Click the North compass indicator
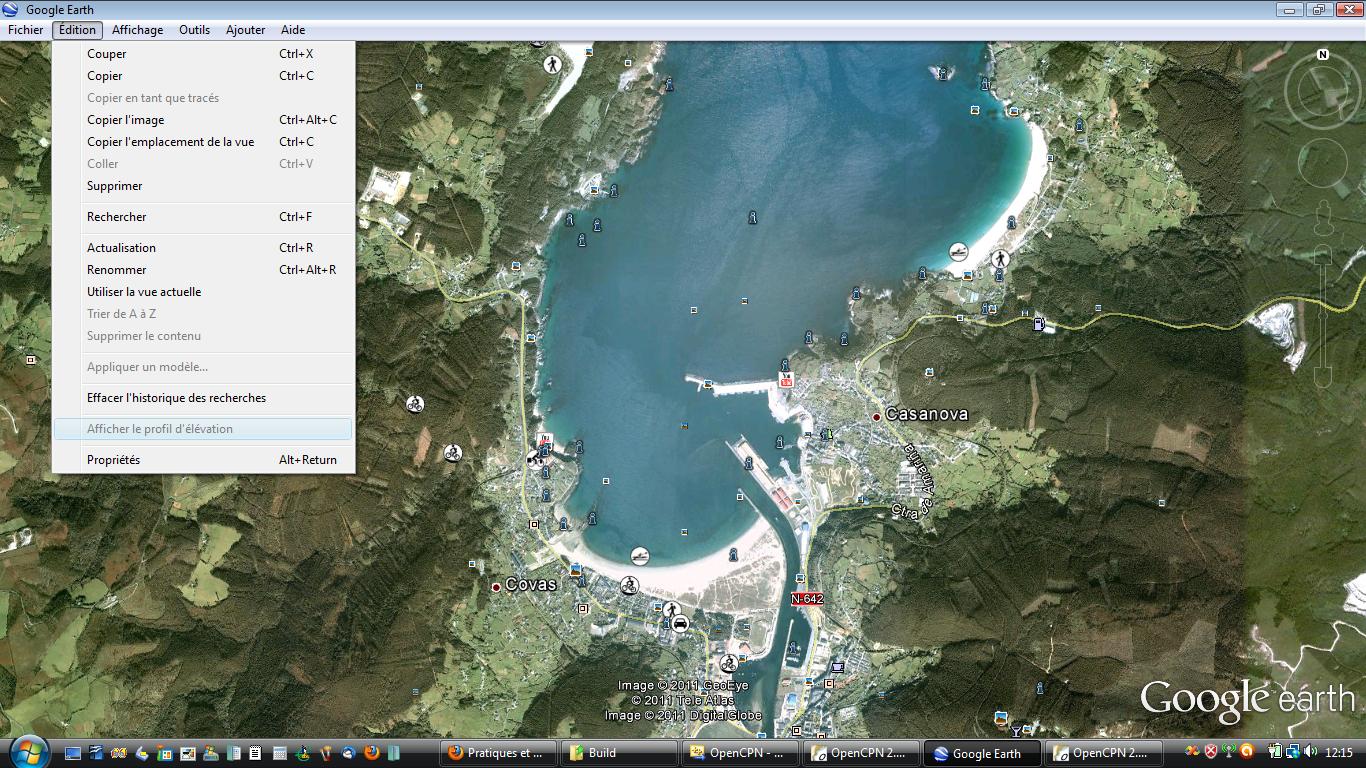This screenshot has height=768, width=1366. (1323, 55)
